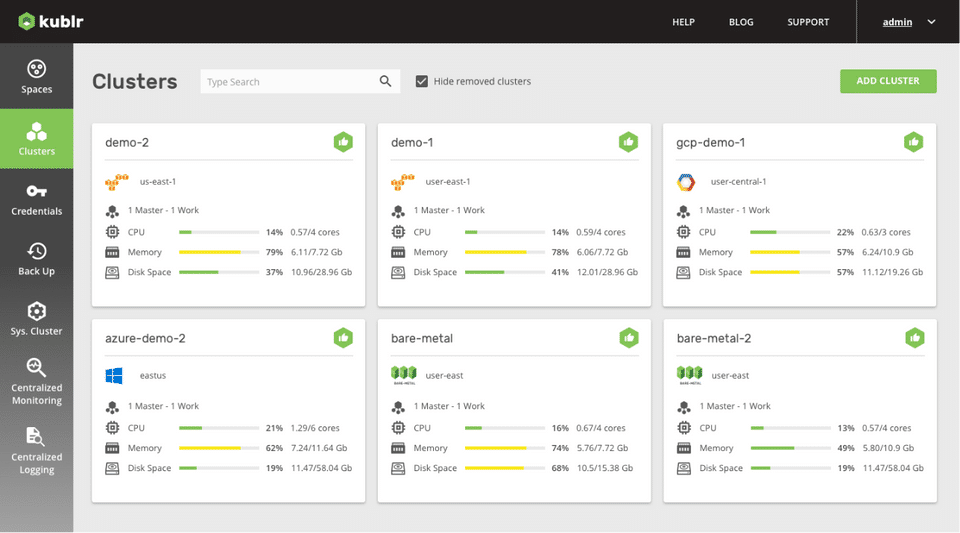
Task: Click demo-2 thumbs-up status icon
Action: coord(343,142)
